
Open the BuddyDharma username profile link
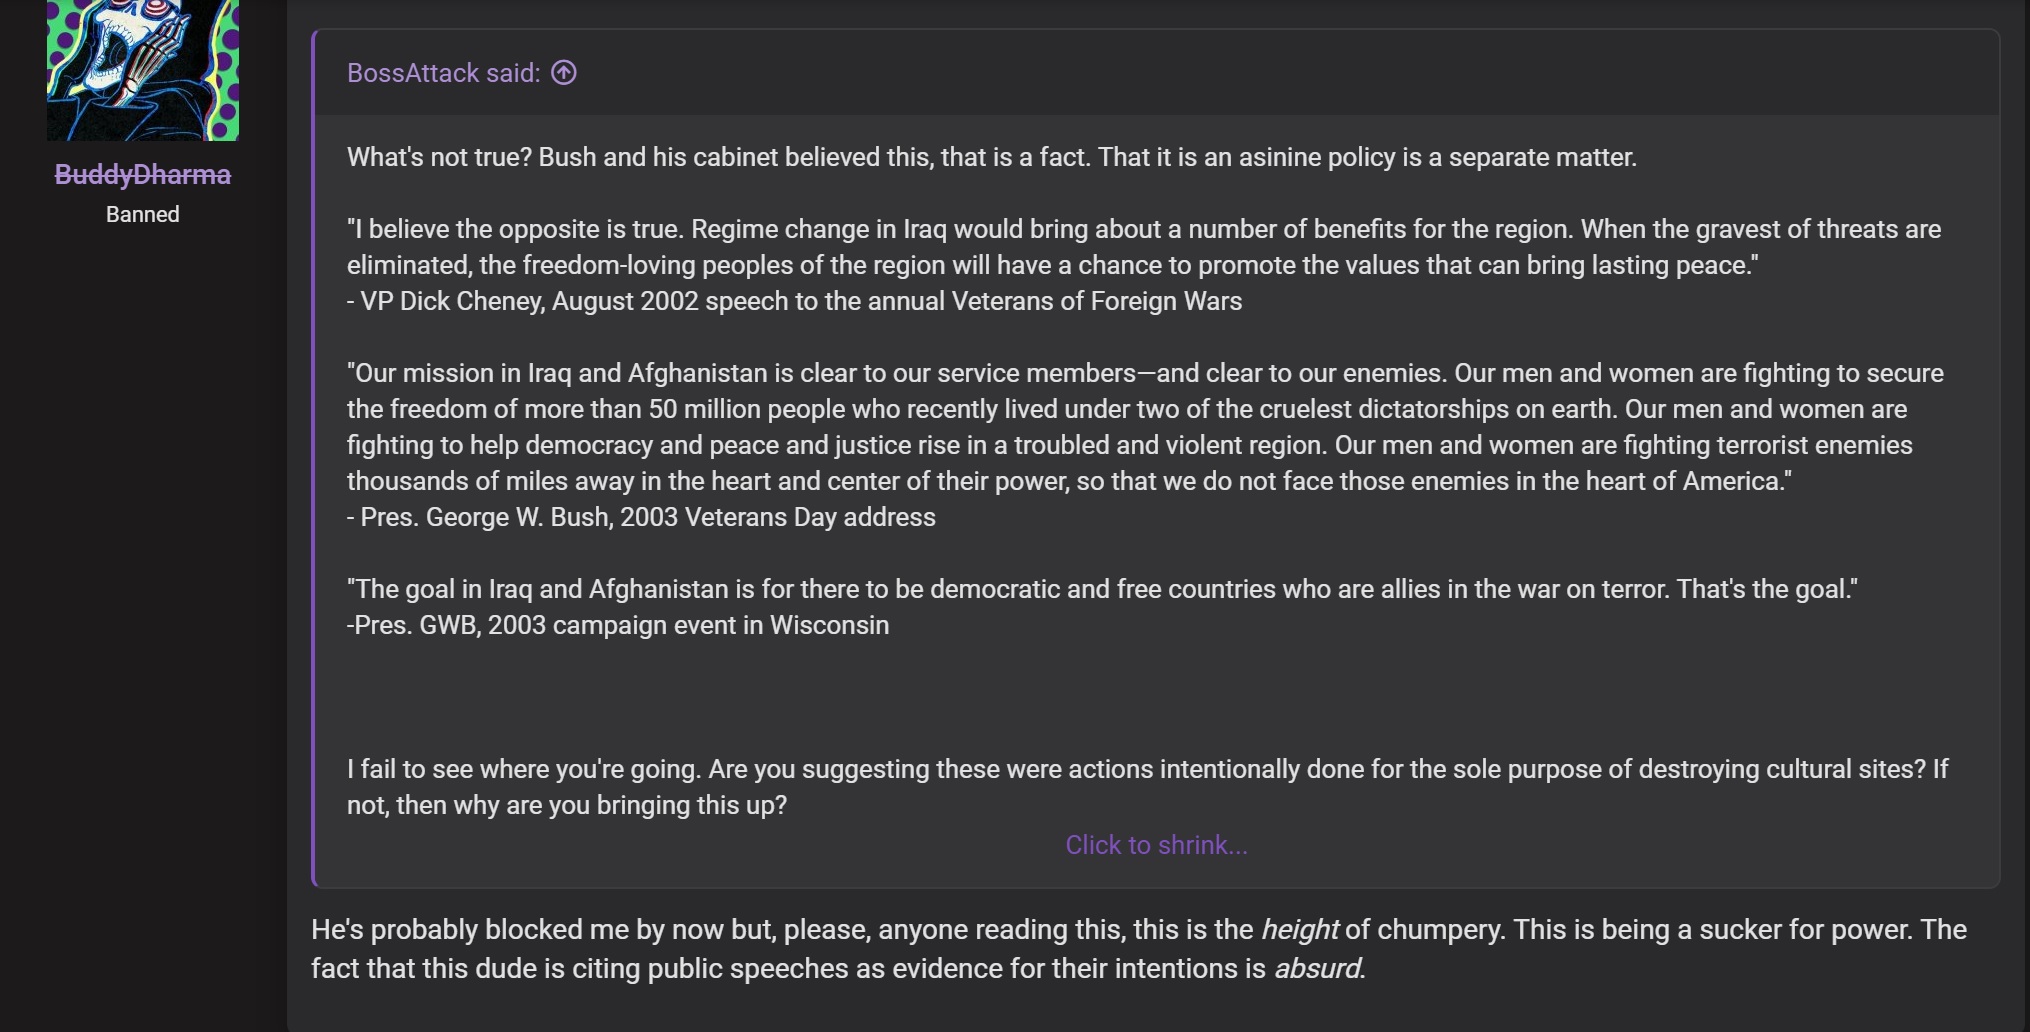142,175
